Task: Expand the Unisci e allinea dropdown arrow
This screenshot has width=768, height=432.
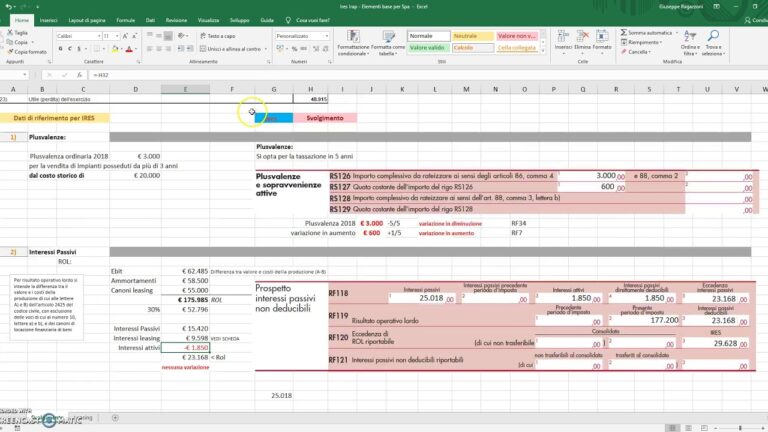Action: [266, 49]
